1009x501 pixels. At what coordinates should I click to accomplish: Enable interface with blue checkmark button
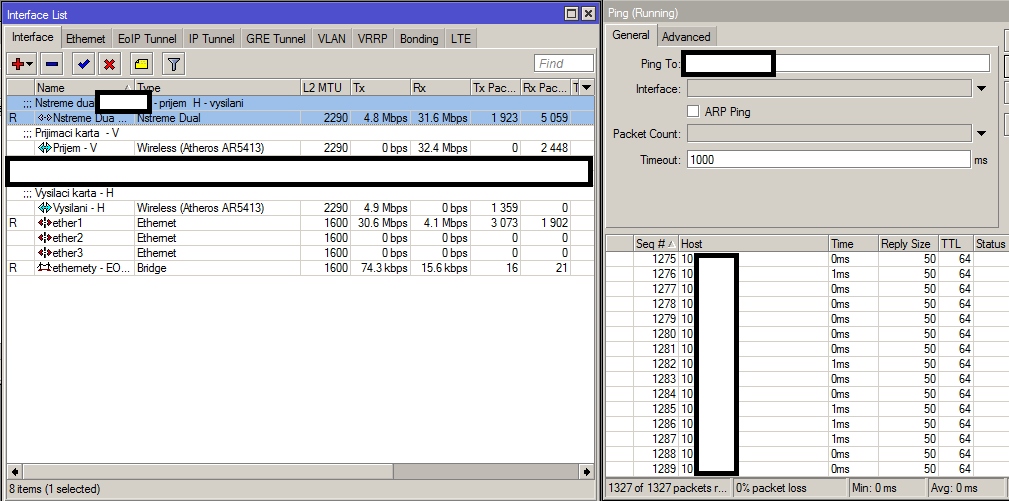tap(84, 64)
